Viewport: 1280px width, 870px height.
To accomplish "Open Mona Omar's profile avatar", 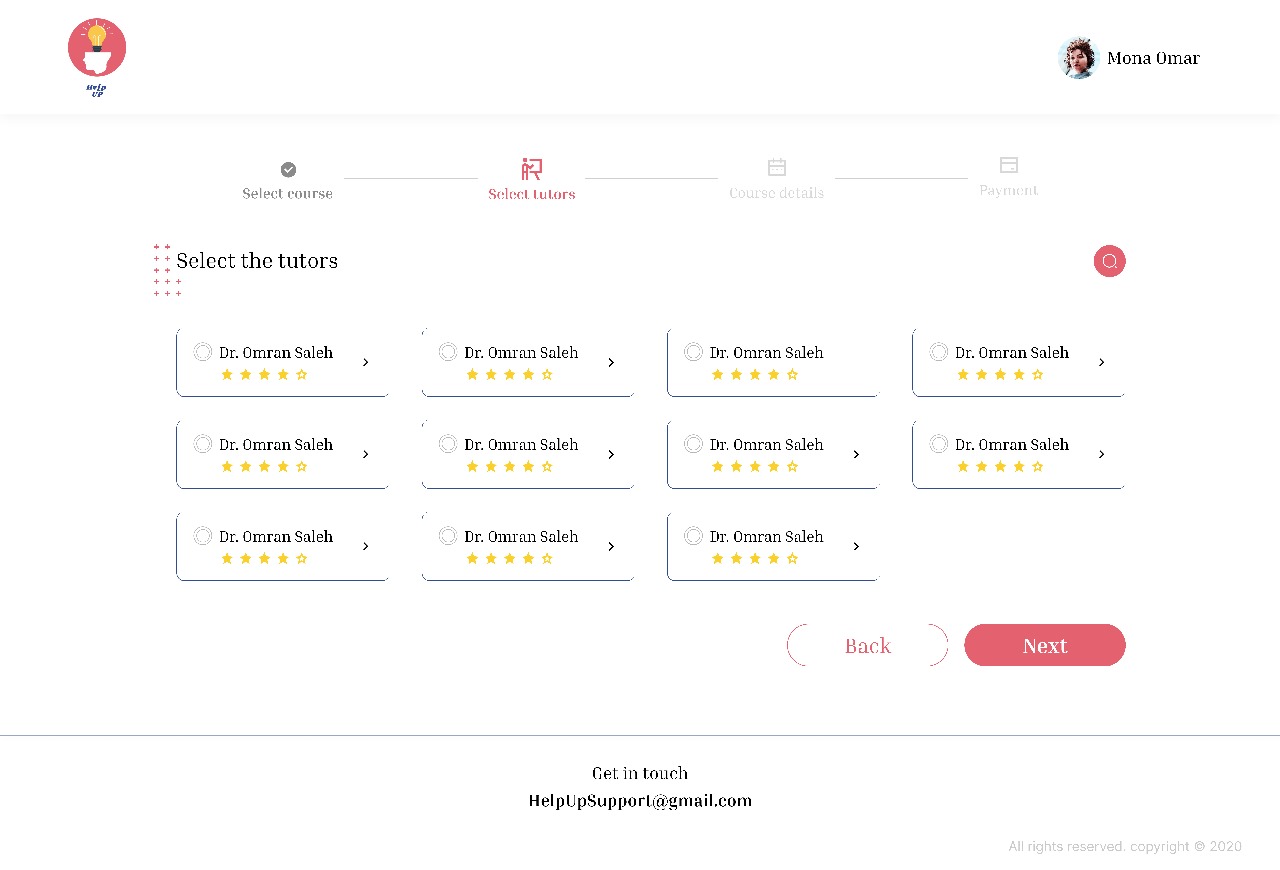I will pyautogui.click(x=1078, y=58).
